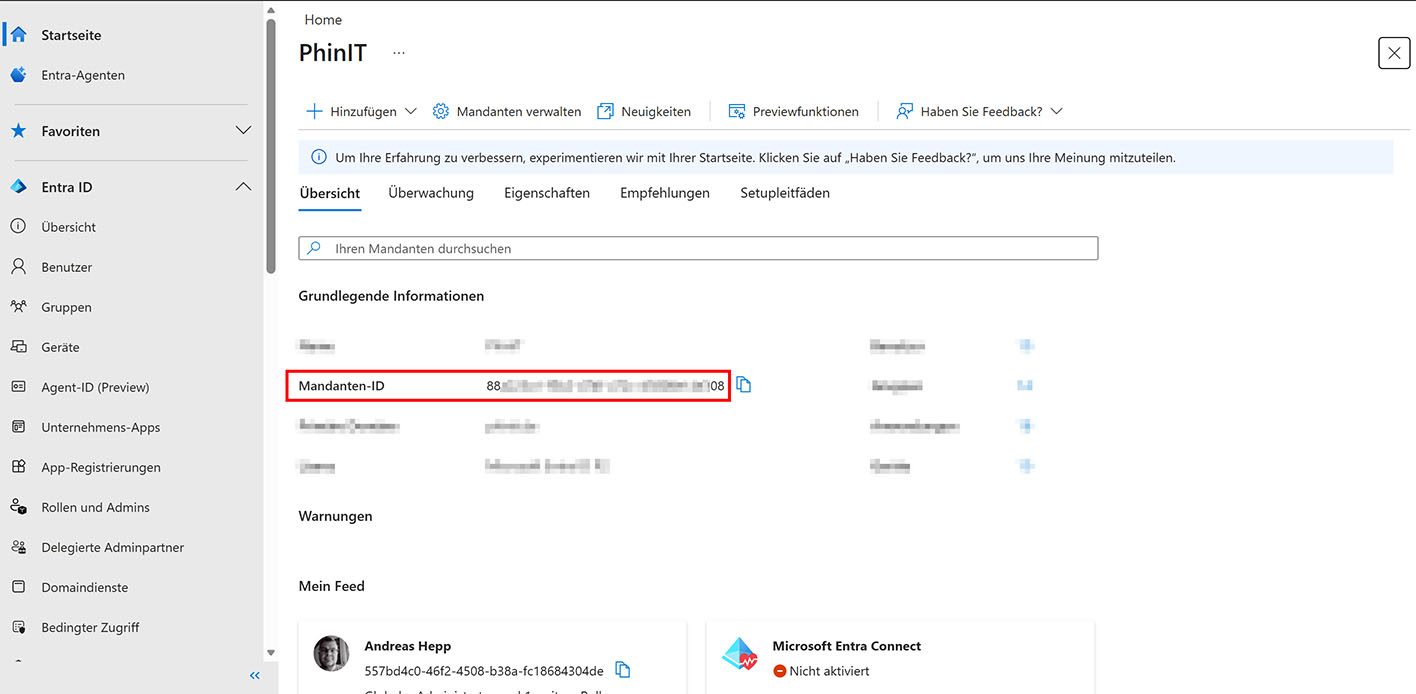The image size is (1416, 694).
Task: Copy Andreas Hepp's object ID
Action: click(x=622, y=670)
